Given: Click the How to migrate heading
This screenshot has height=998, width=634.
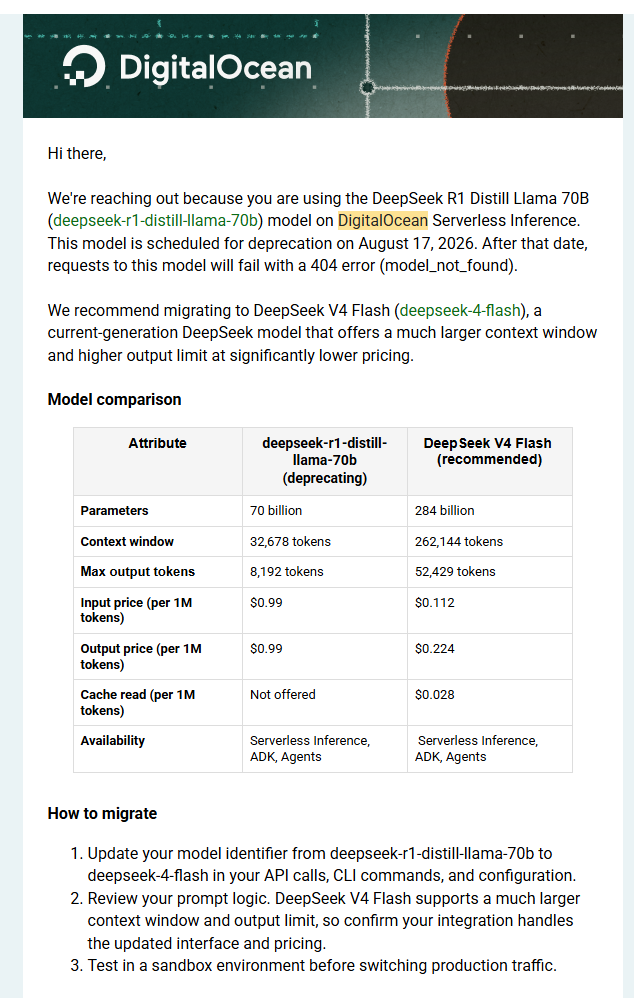Looking at the screenshot, I should point(102,813).
